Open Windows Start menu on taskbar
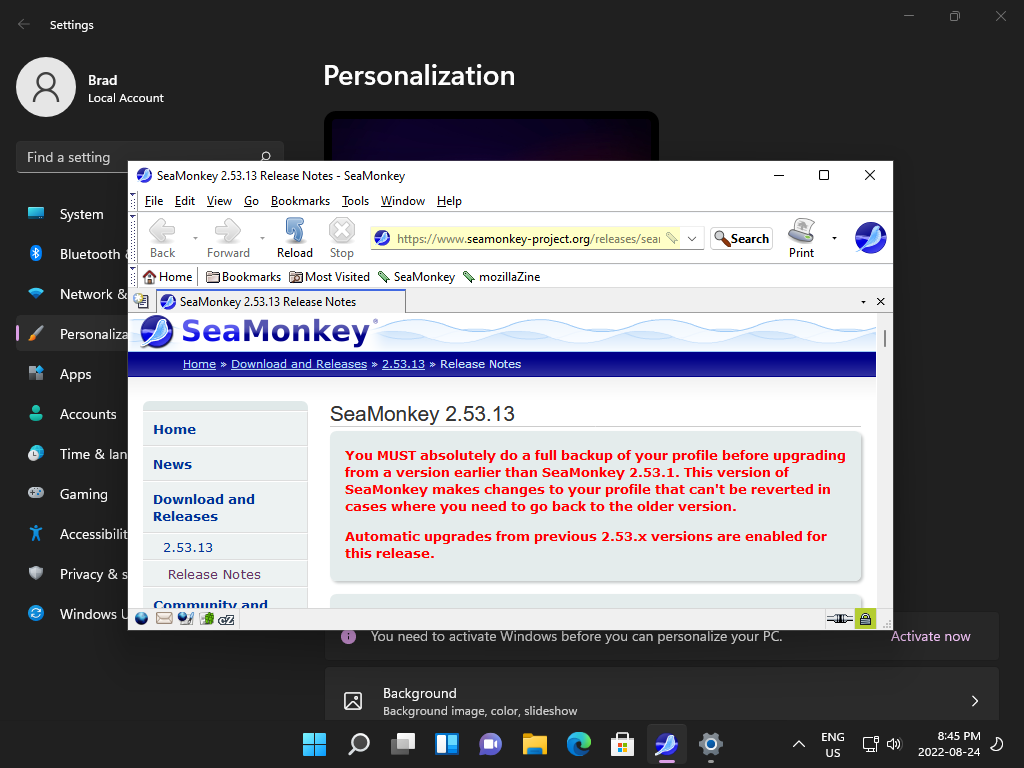 (314, 744)
